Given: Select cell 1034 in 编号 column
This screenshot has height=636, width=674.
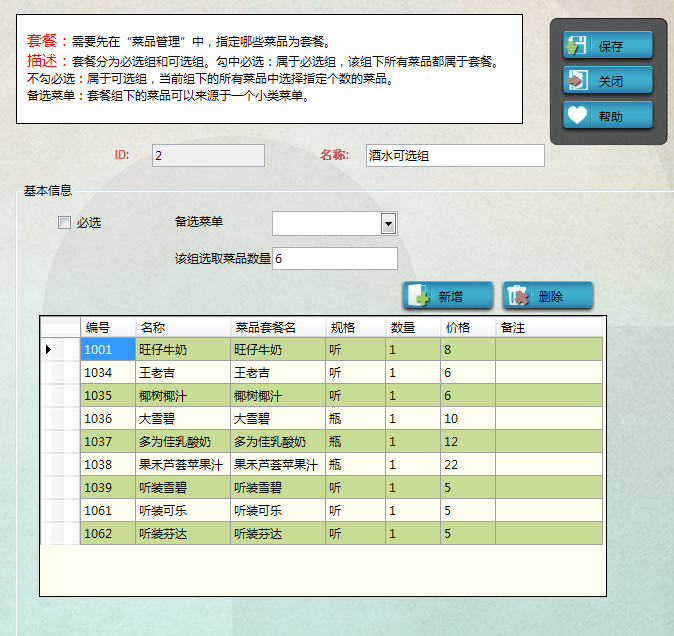Looking at the screenshot, I should 108,373.
